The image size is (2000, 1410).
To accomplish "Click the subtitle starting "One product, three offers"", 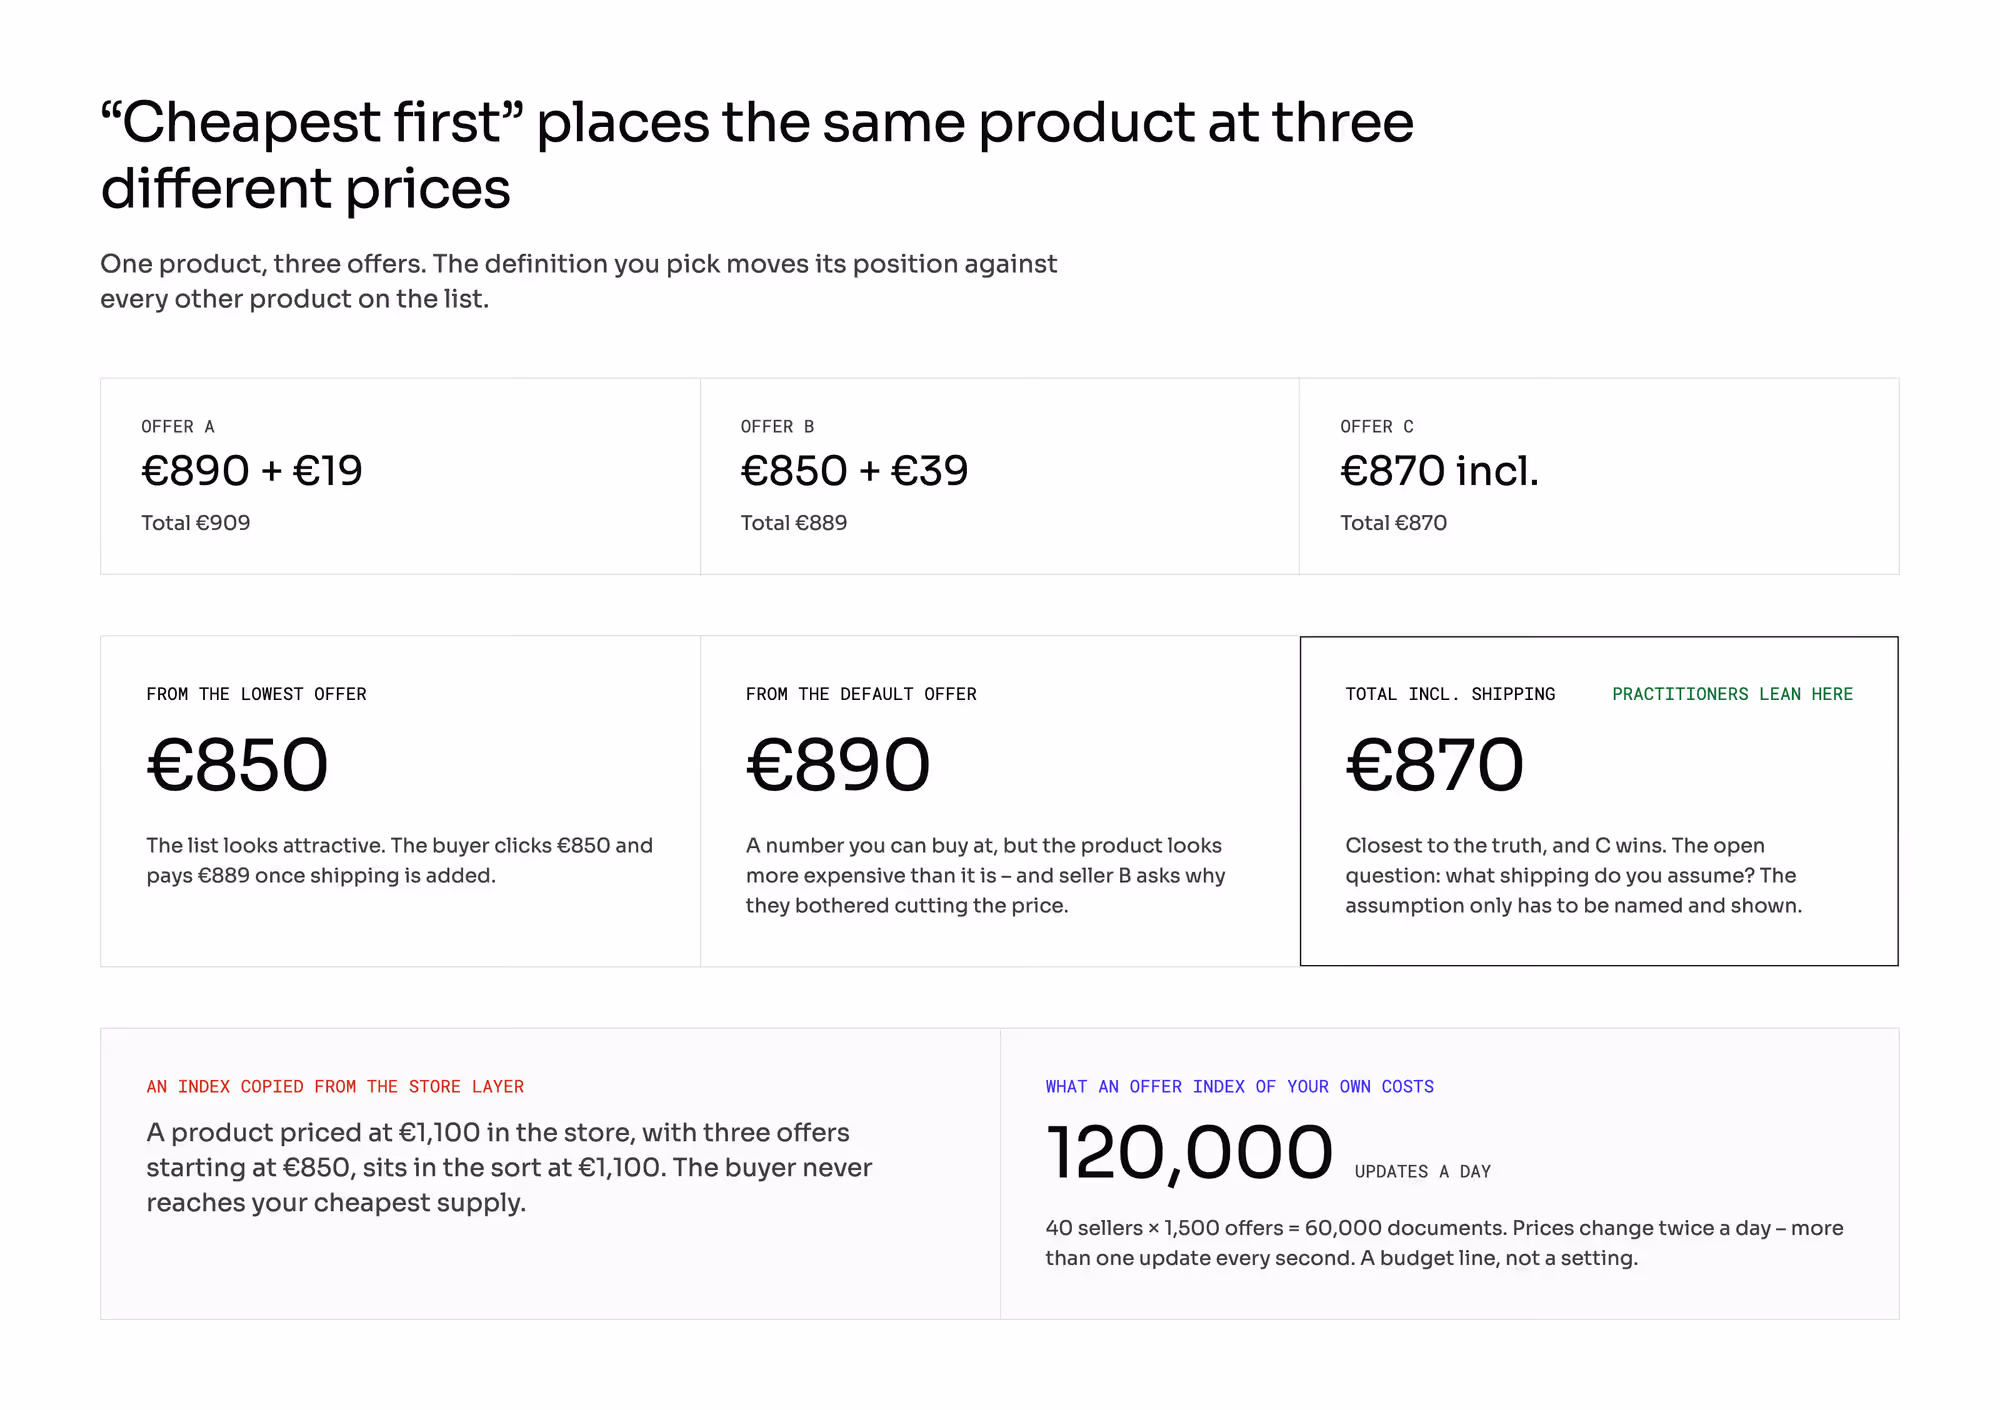I will 578,281.
